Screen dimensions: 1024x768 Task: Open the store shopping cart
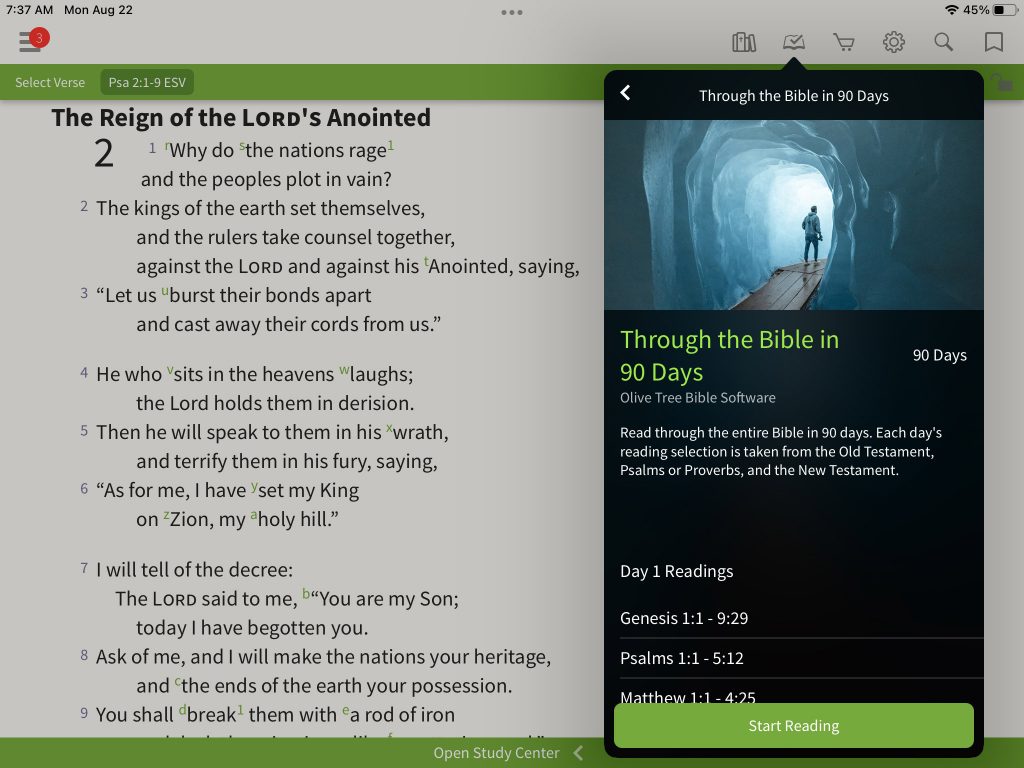(x=844, y=42)
